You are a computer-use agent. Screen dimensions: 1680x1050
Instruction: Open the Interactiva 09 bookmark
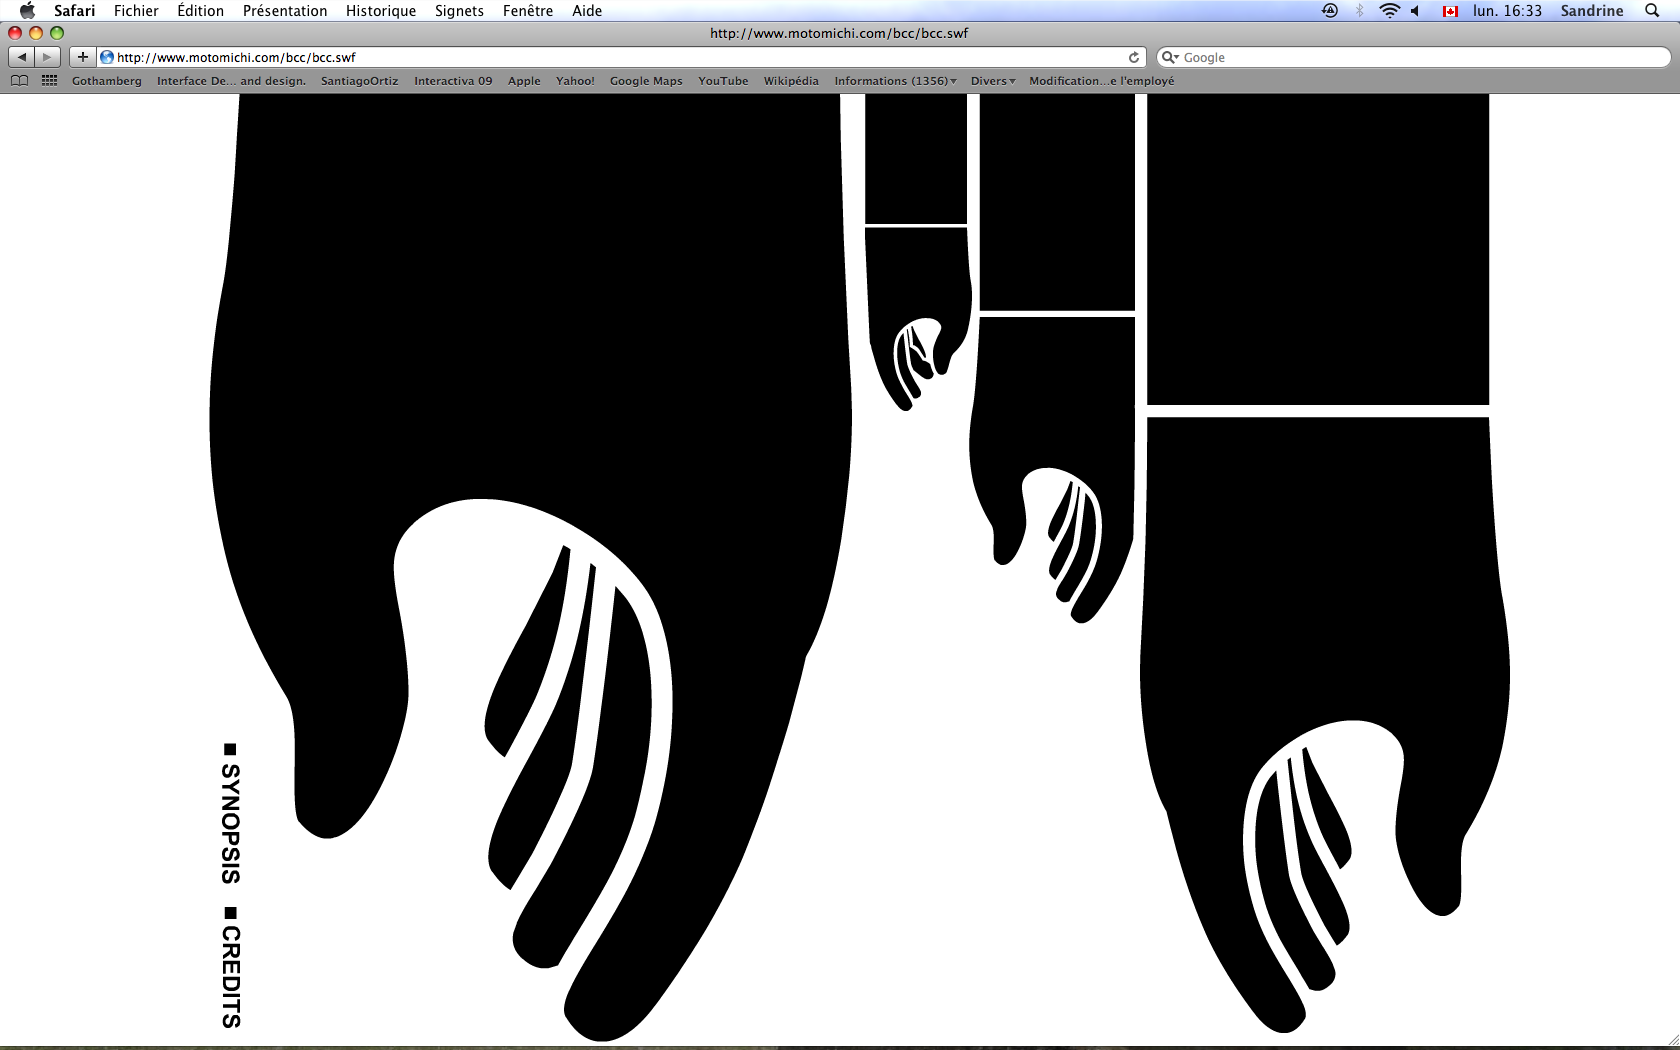coord(453,81)
